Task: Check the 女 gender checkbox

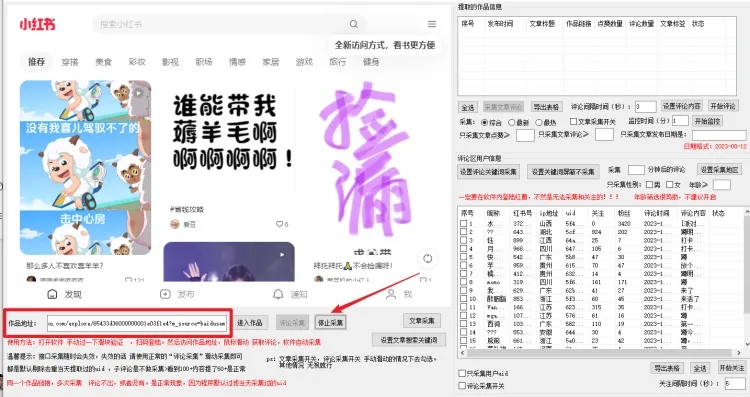Action: click(x=670, y=184)
